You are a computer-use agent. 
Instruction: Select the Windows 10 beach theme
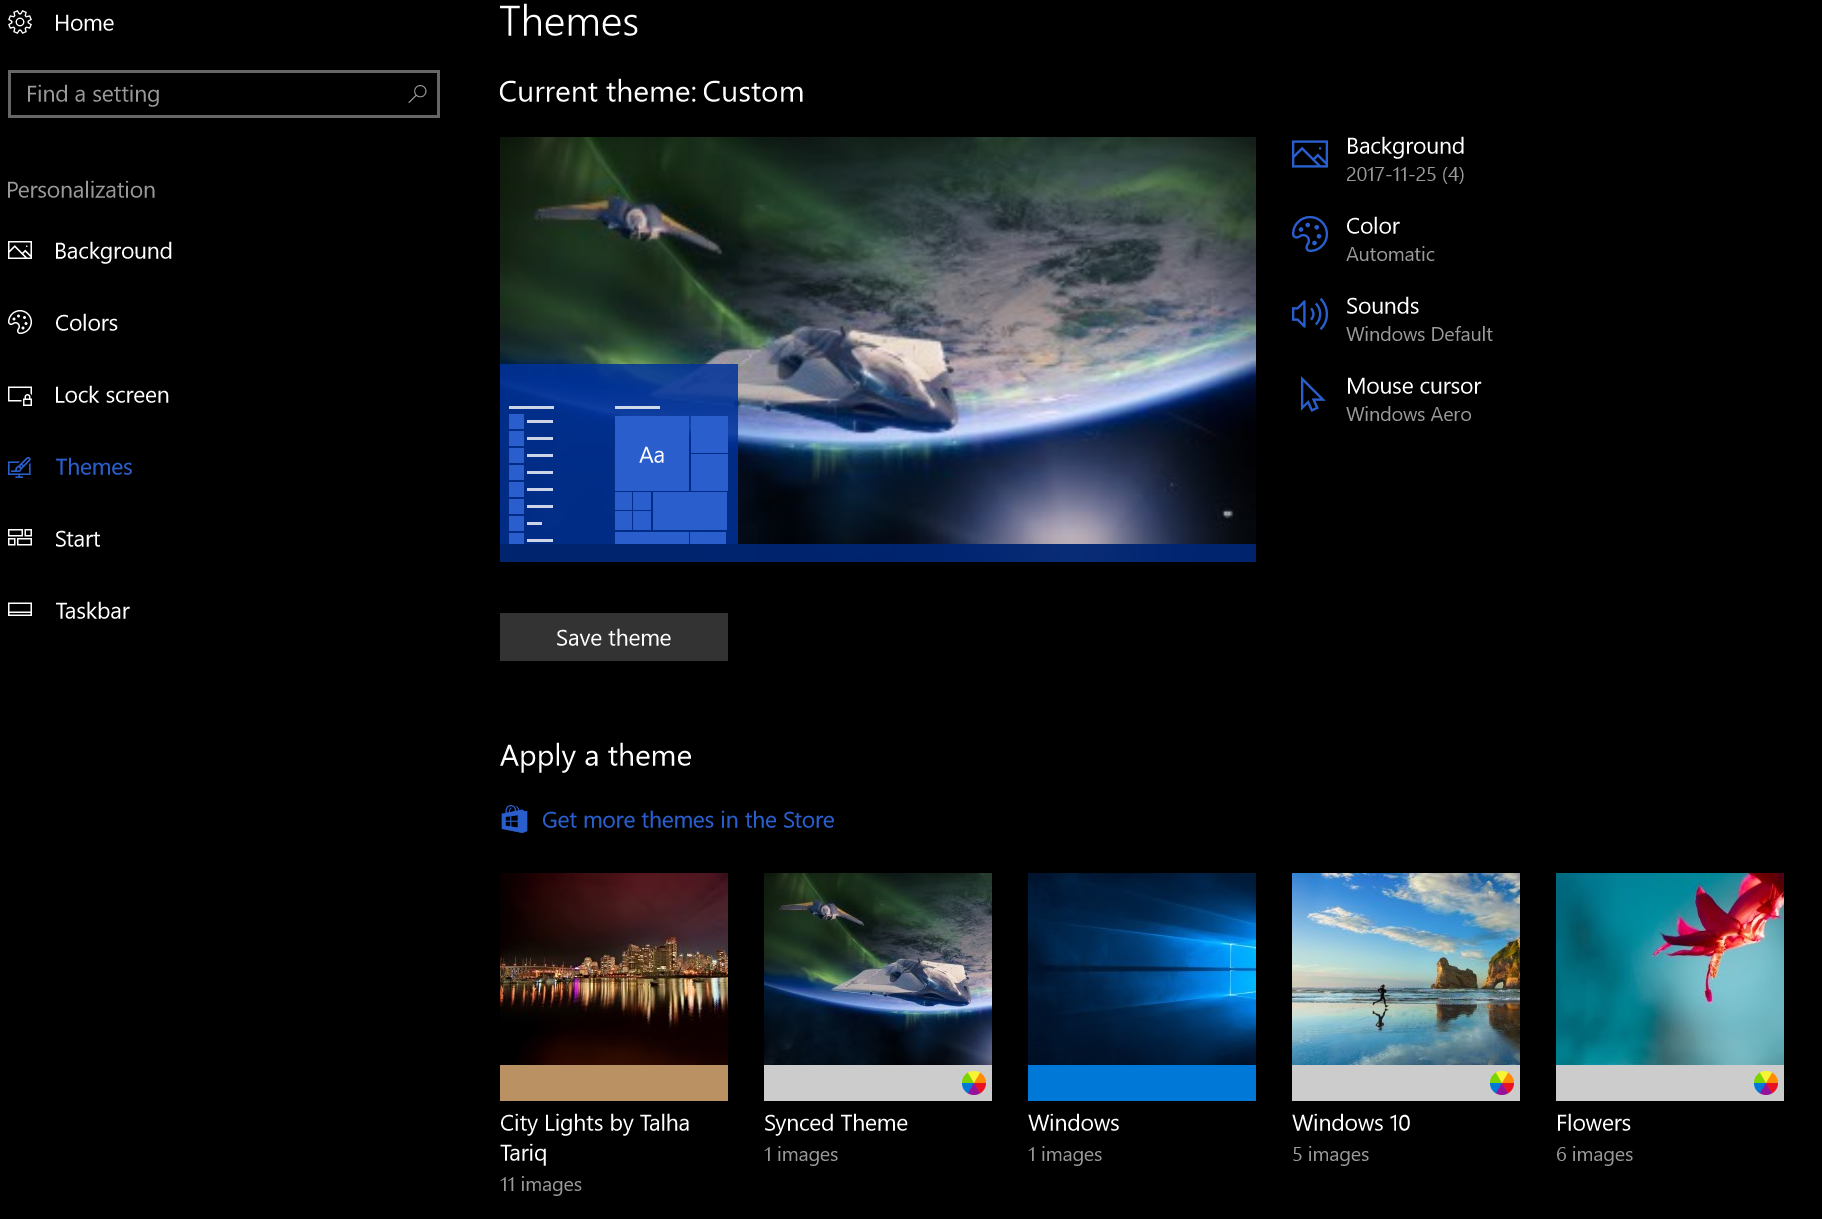[x=1405, y=968]
